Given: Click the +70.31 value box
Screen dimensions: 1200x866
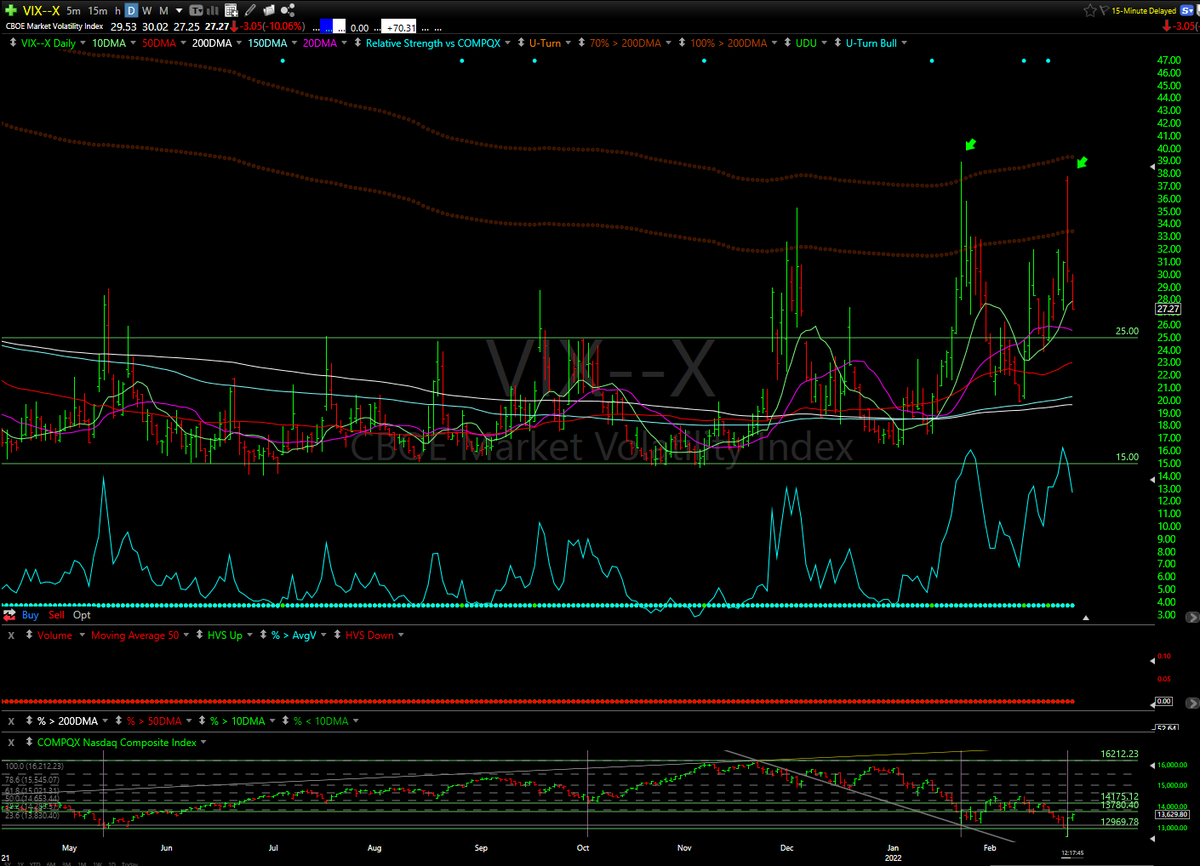Looking at the screenshot, I should [399, 27].
